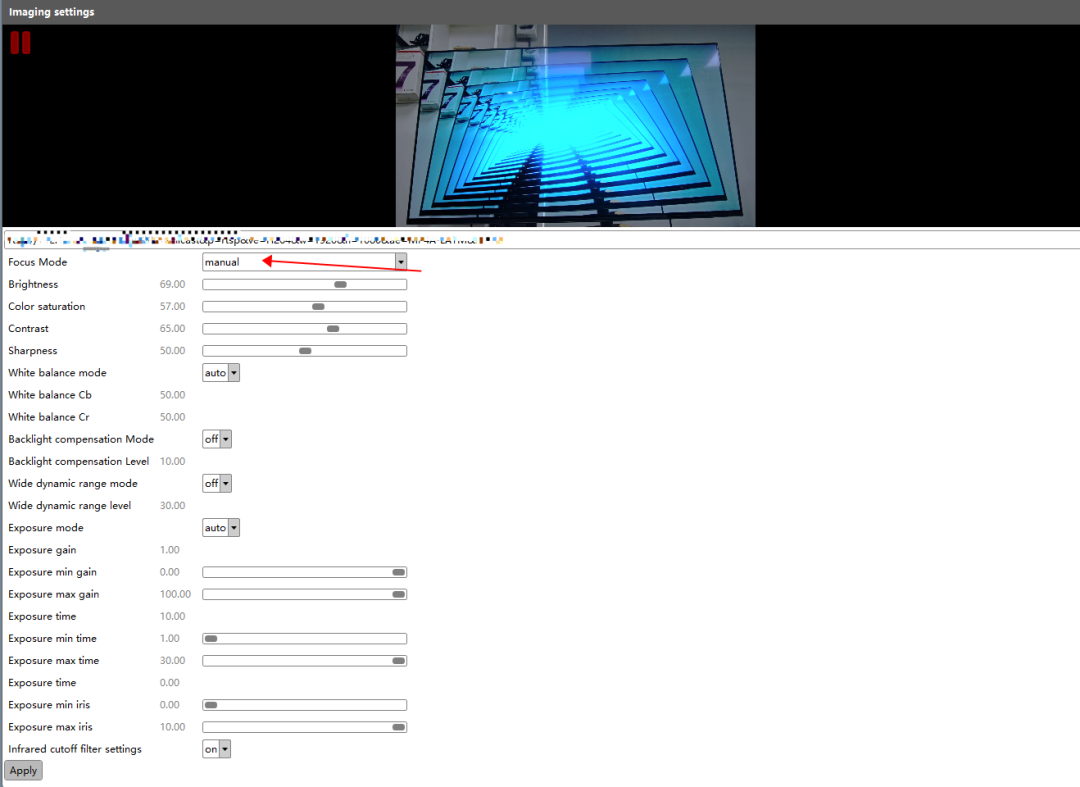Adjust the Brightness slider handle
The height and width of the screenshot is (787, 1080).
tap(339, 284)
